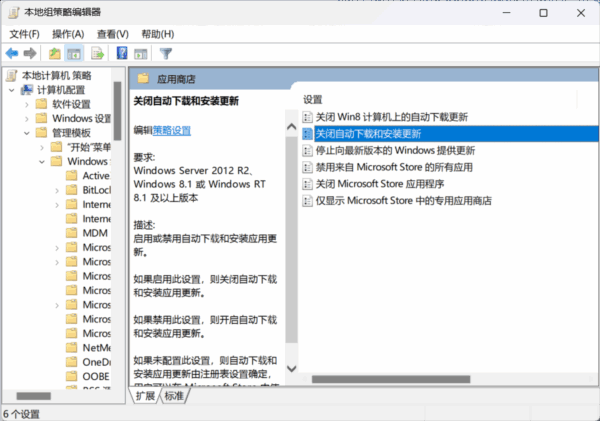Open the 操作(A) menu

(x=68, y=34)
